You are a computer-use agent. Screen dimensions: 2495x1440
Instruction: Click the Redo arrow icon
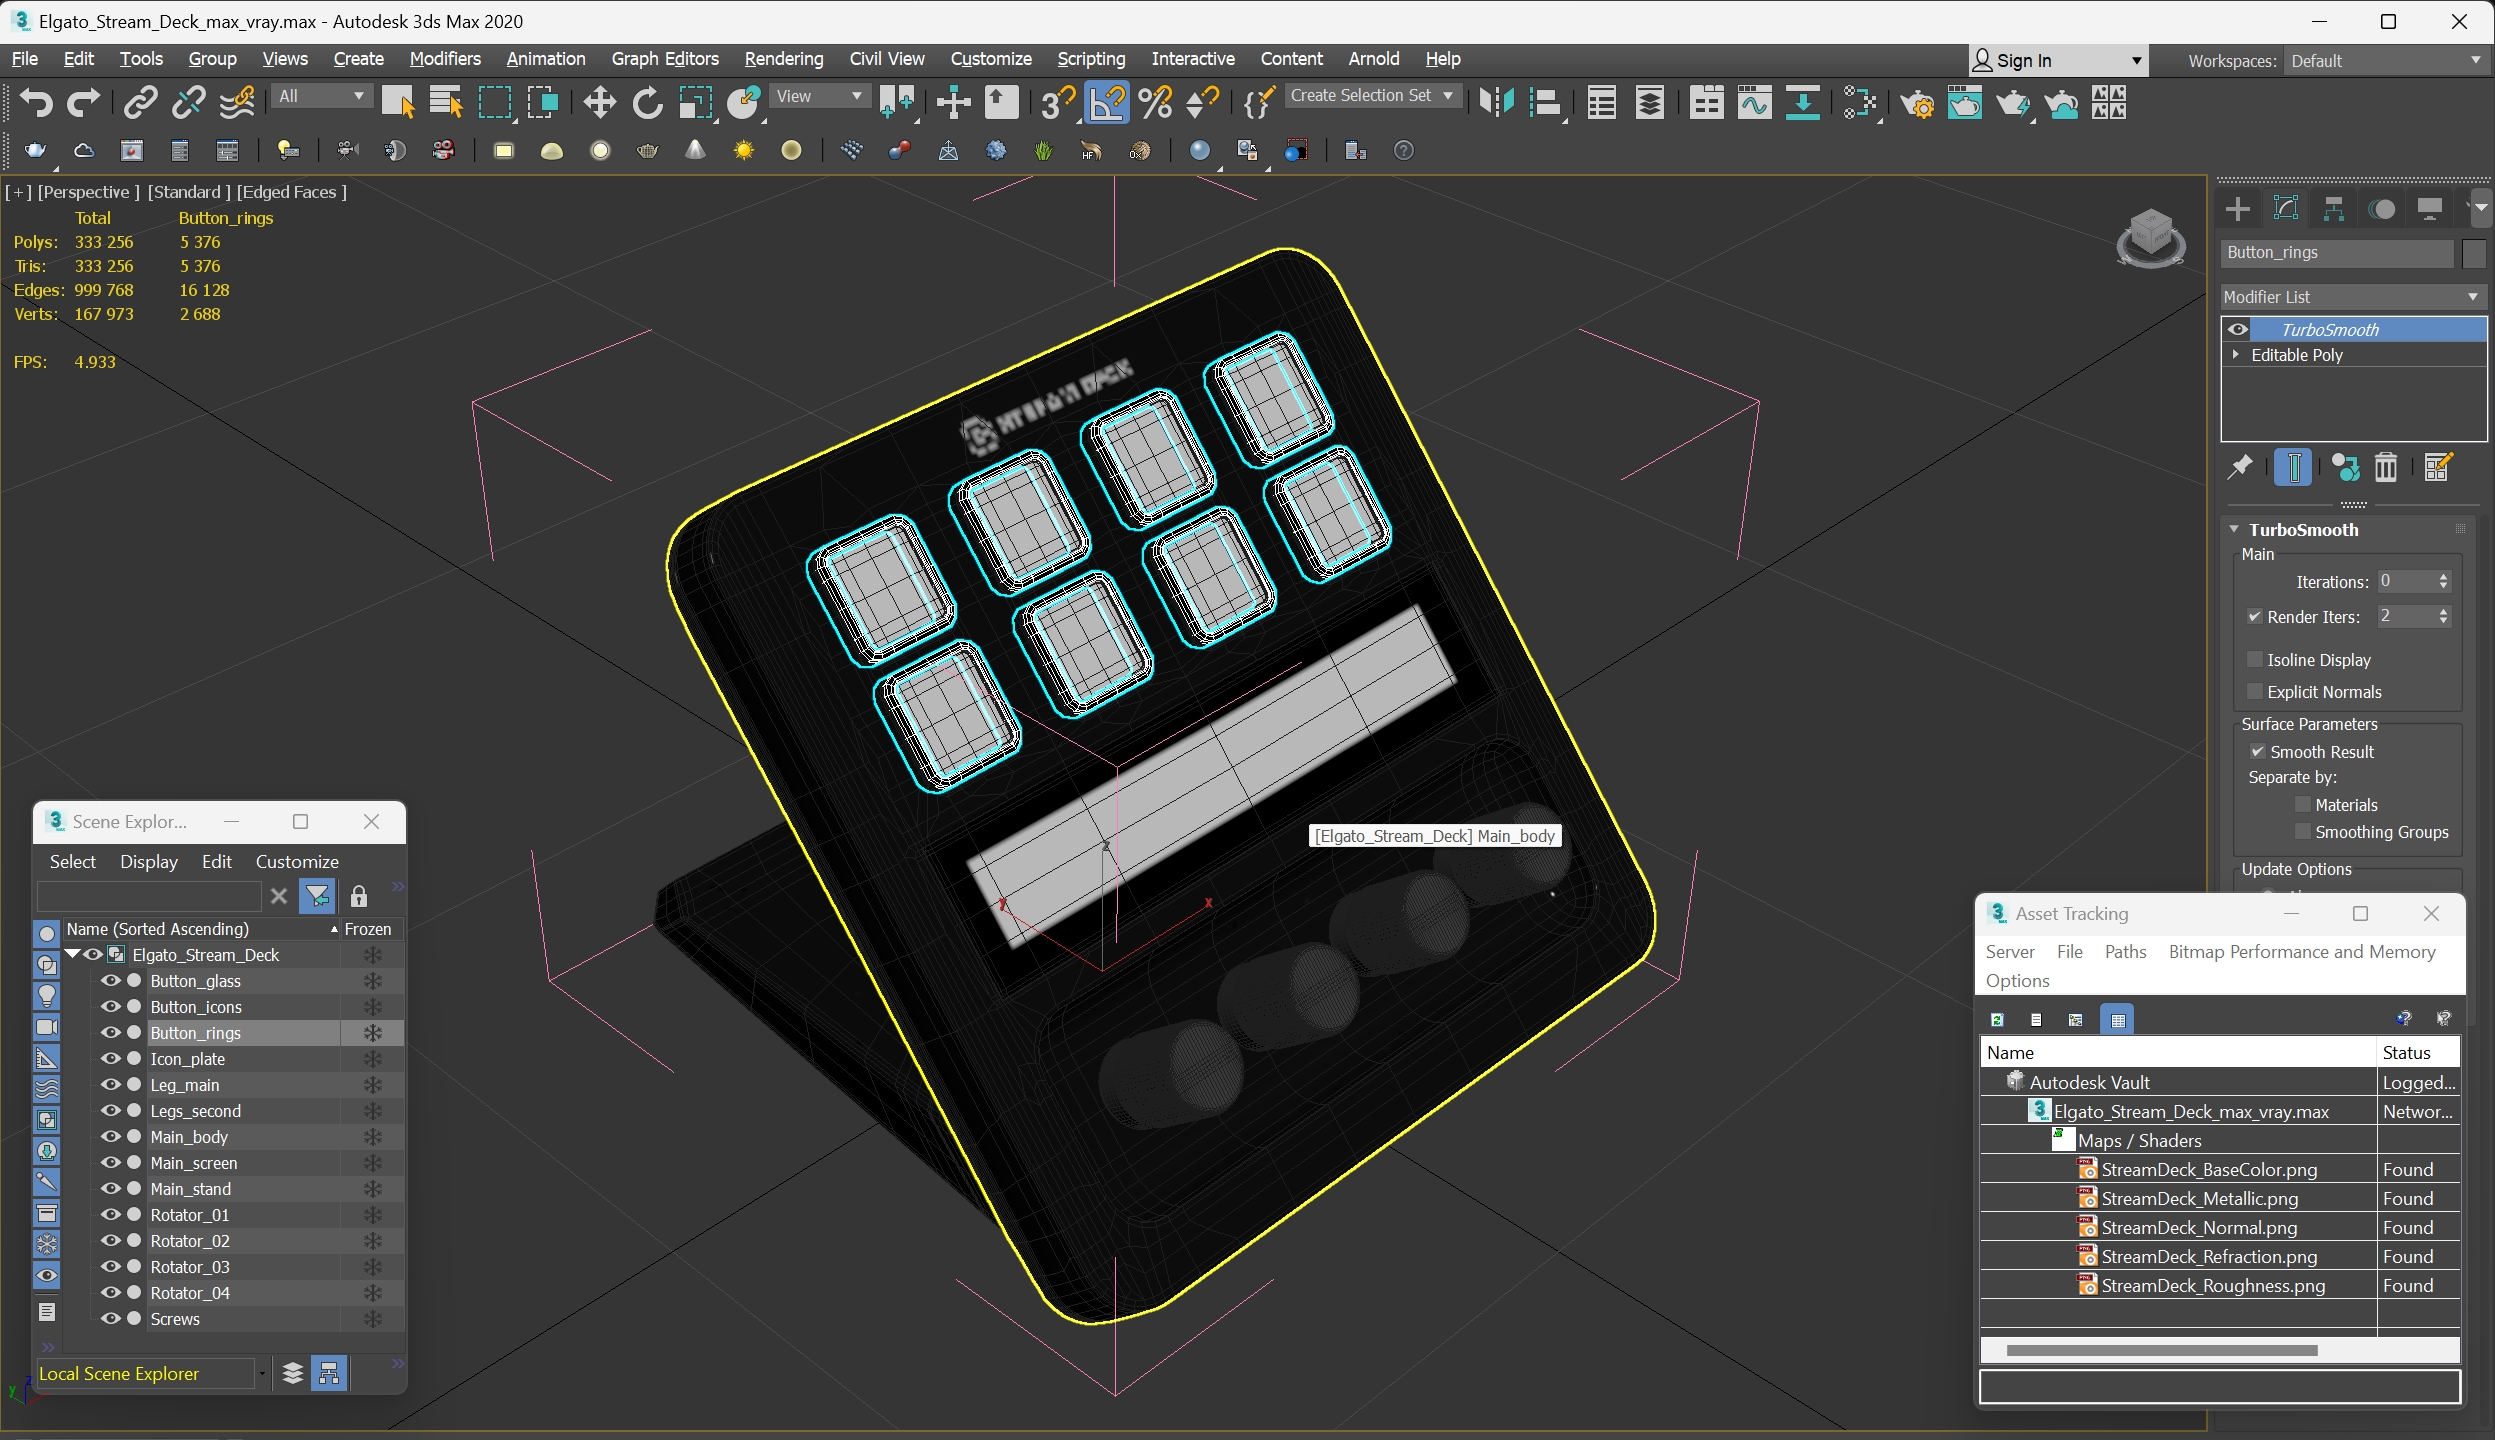tap(83, 103)
